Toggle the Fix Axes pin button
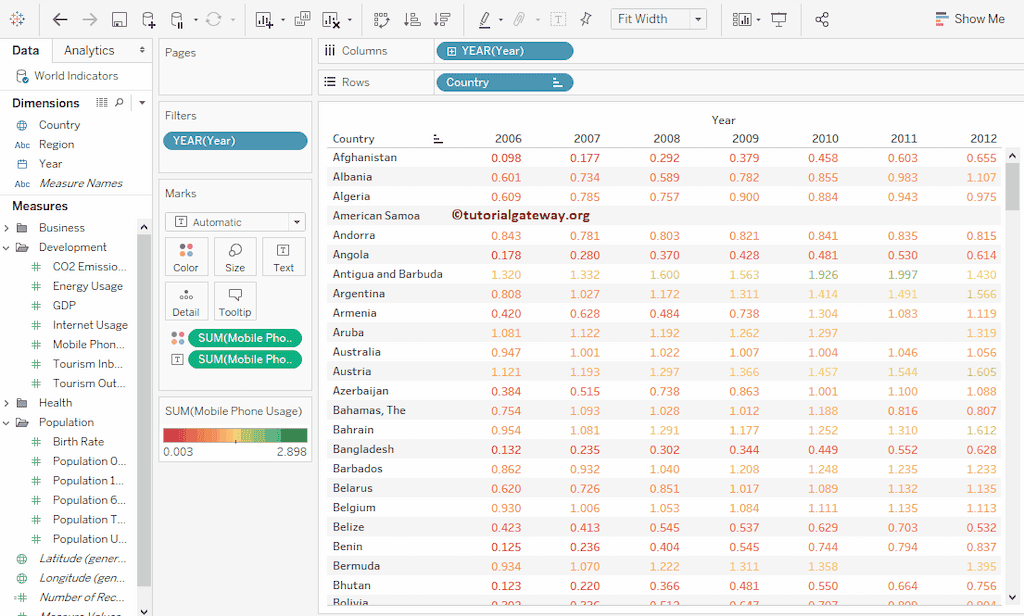 [586, 19]
